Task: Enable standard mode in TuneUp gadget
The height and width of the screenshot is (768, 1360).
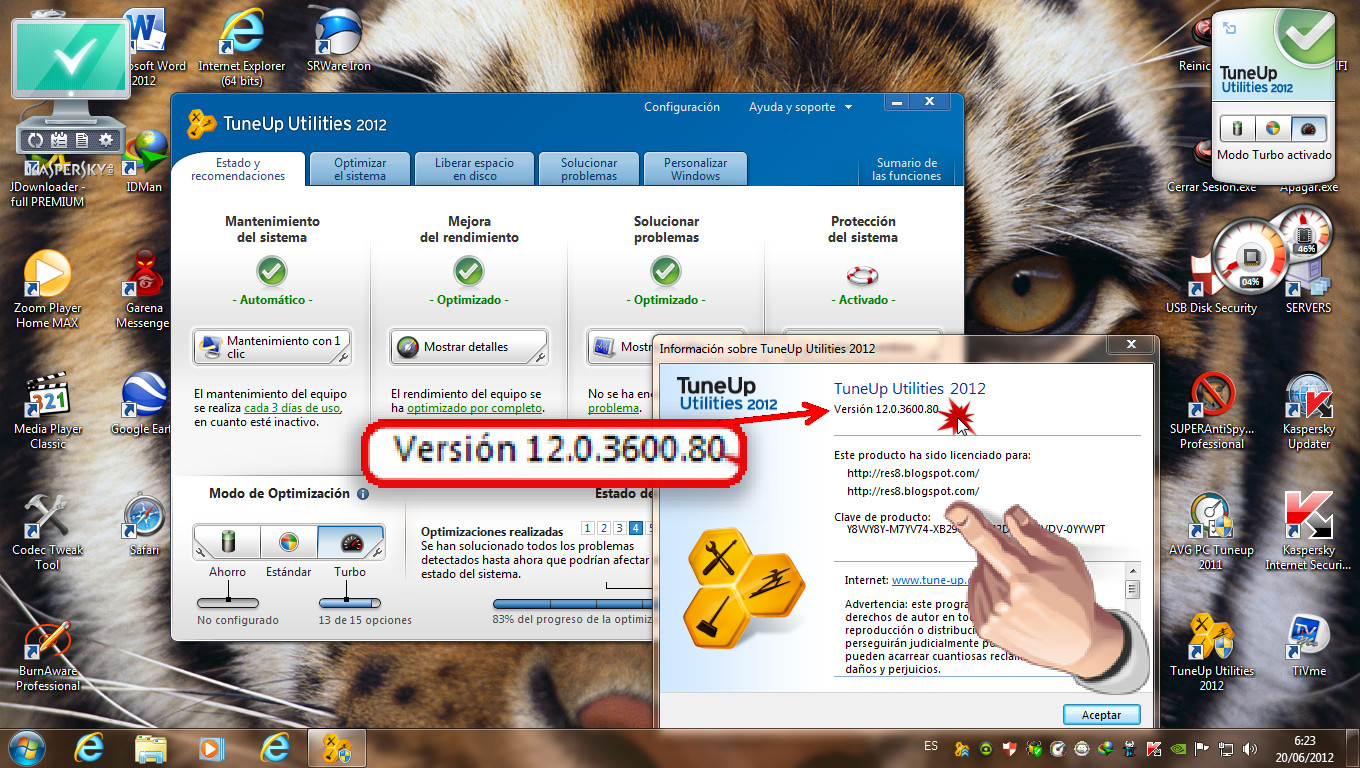Action: pyautogui.click(x=1273, y=129)
